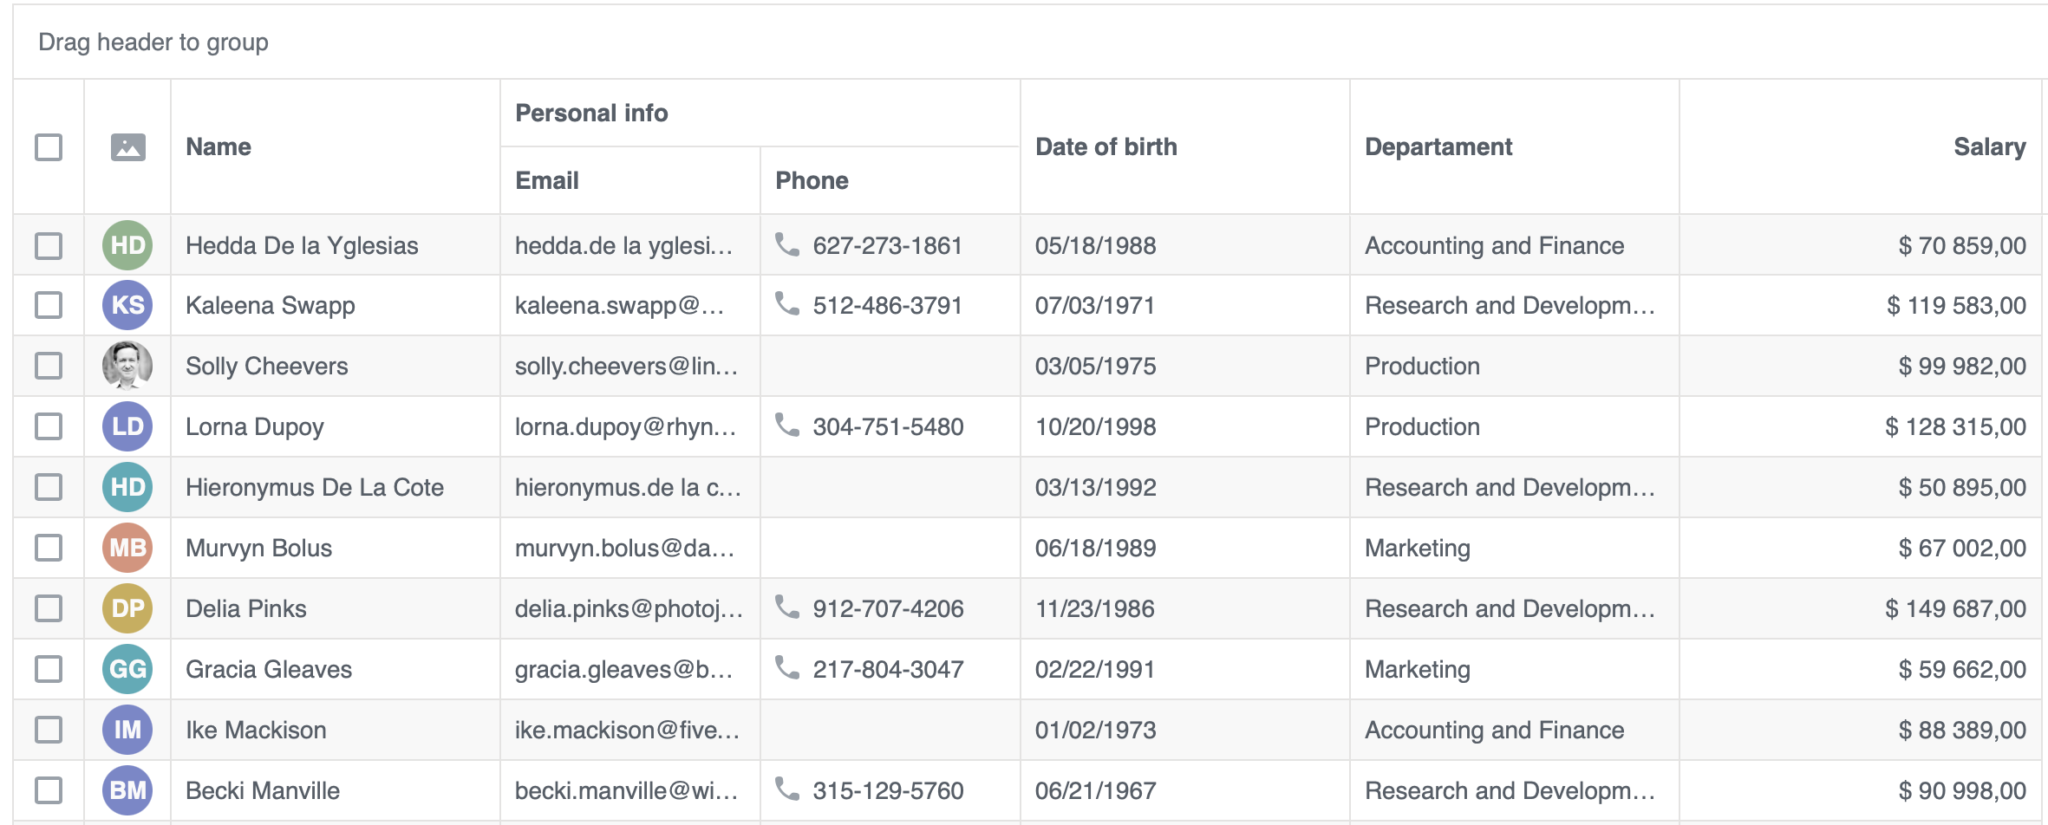This screenshot has height=825, width=2048.
Task: Check the Kaleena Swapp row checkbox
Action: click(x=48, y=305)
